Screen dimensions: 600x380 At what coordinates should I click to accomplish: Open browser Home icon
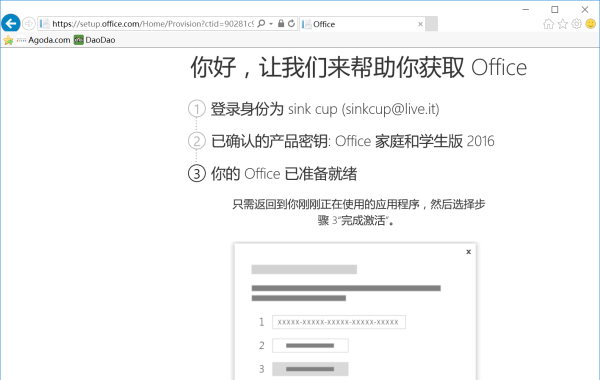(x=548, y=24)
